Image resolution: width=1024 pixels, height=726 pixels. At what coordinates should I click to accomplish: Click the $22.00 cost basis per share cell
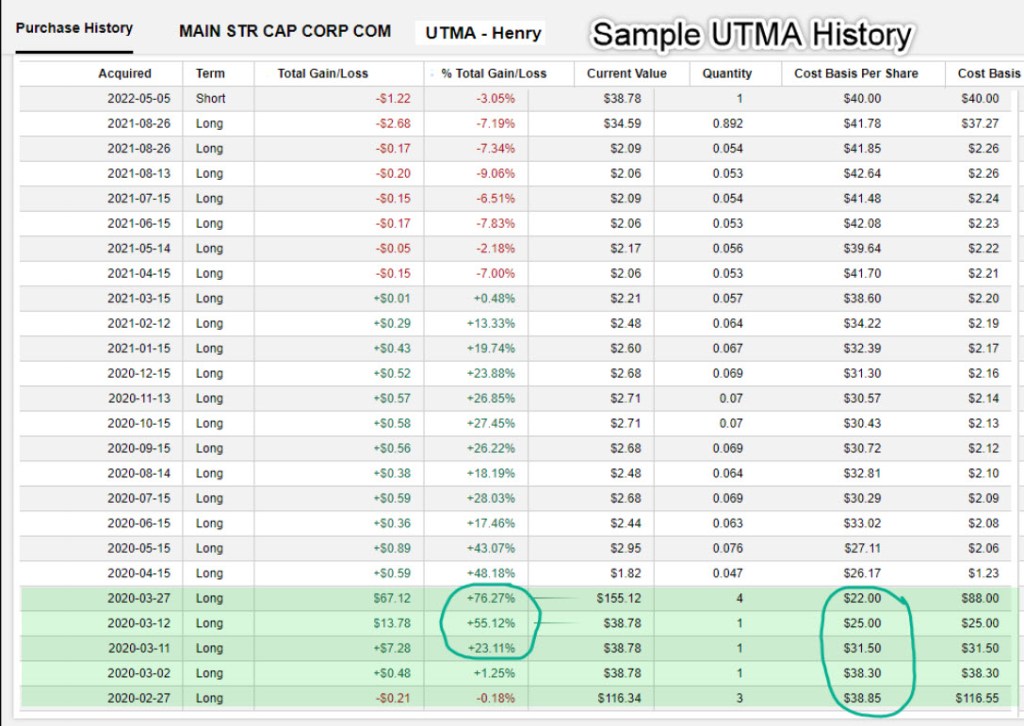(x=861, y=598)
